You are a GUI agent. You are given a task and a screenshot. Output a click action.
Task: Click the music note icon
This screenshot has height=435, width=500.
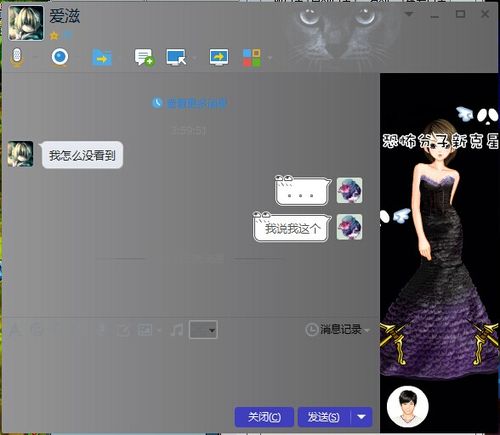coord(177,330)
